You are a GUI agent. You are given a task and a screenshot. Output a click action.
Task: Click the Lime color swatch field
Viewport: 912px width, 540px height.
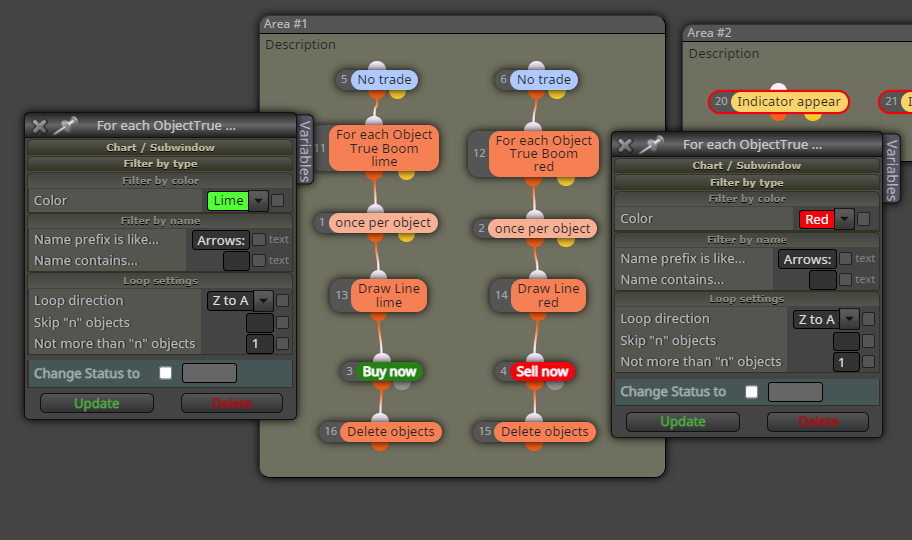(x=228, y=201)
